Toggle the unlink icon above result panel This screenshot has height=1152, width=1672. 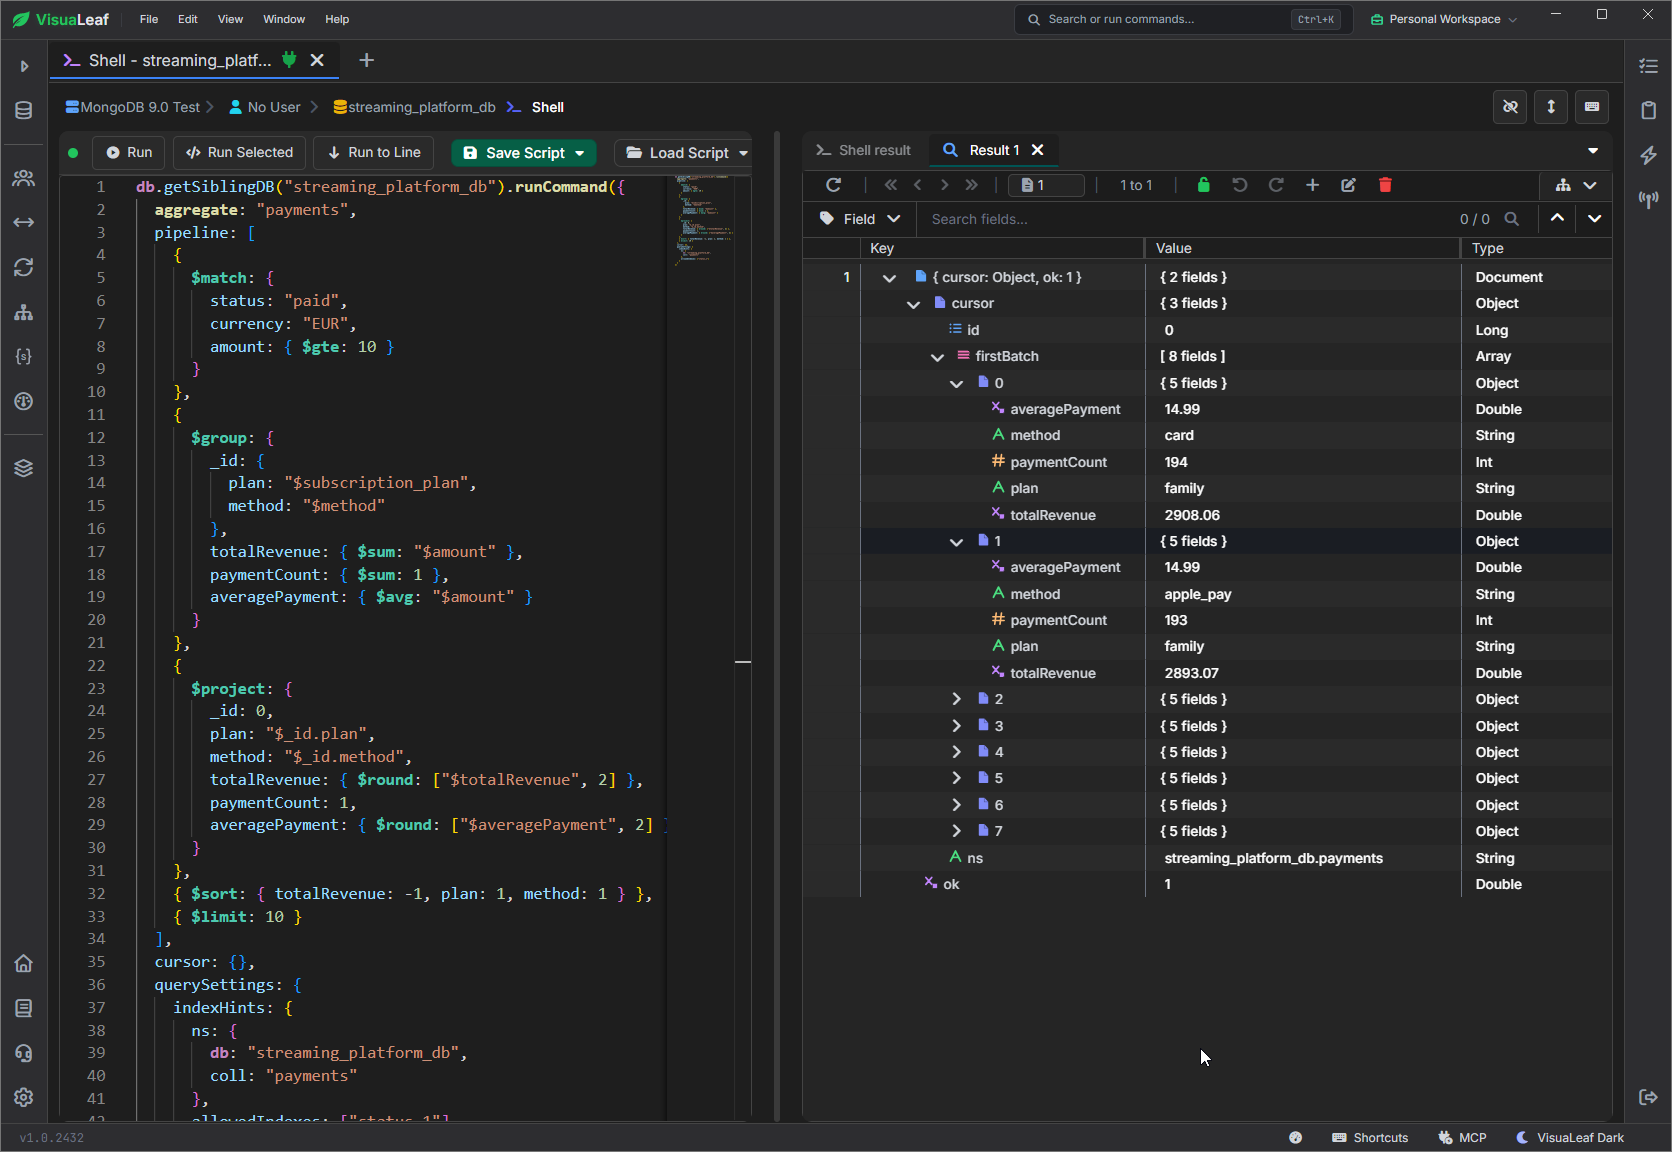pos(1510,107)
